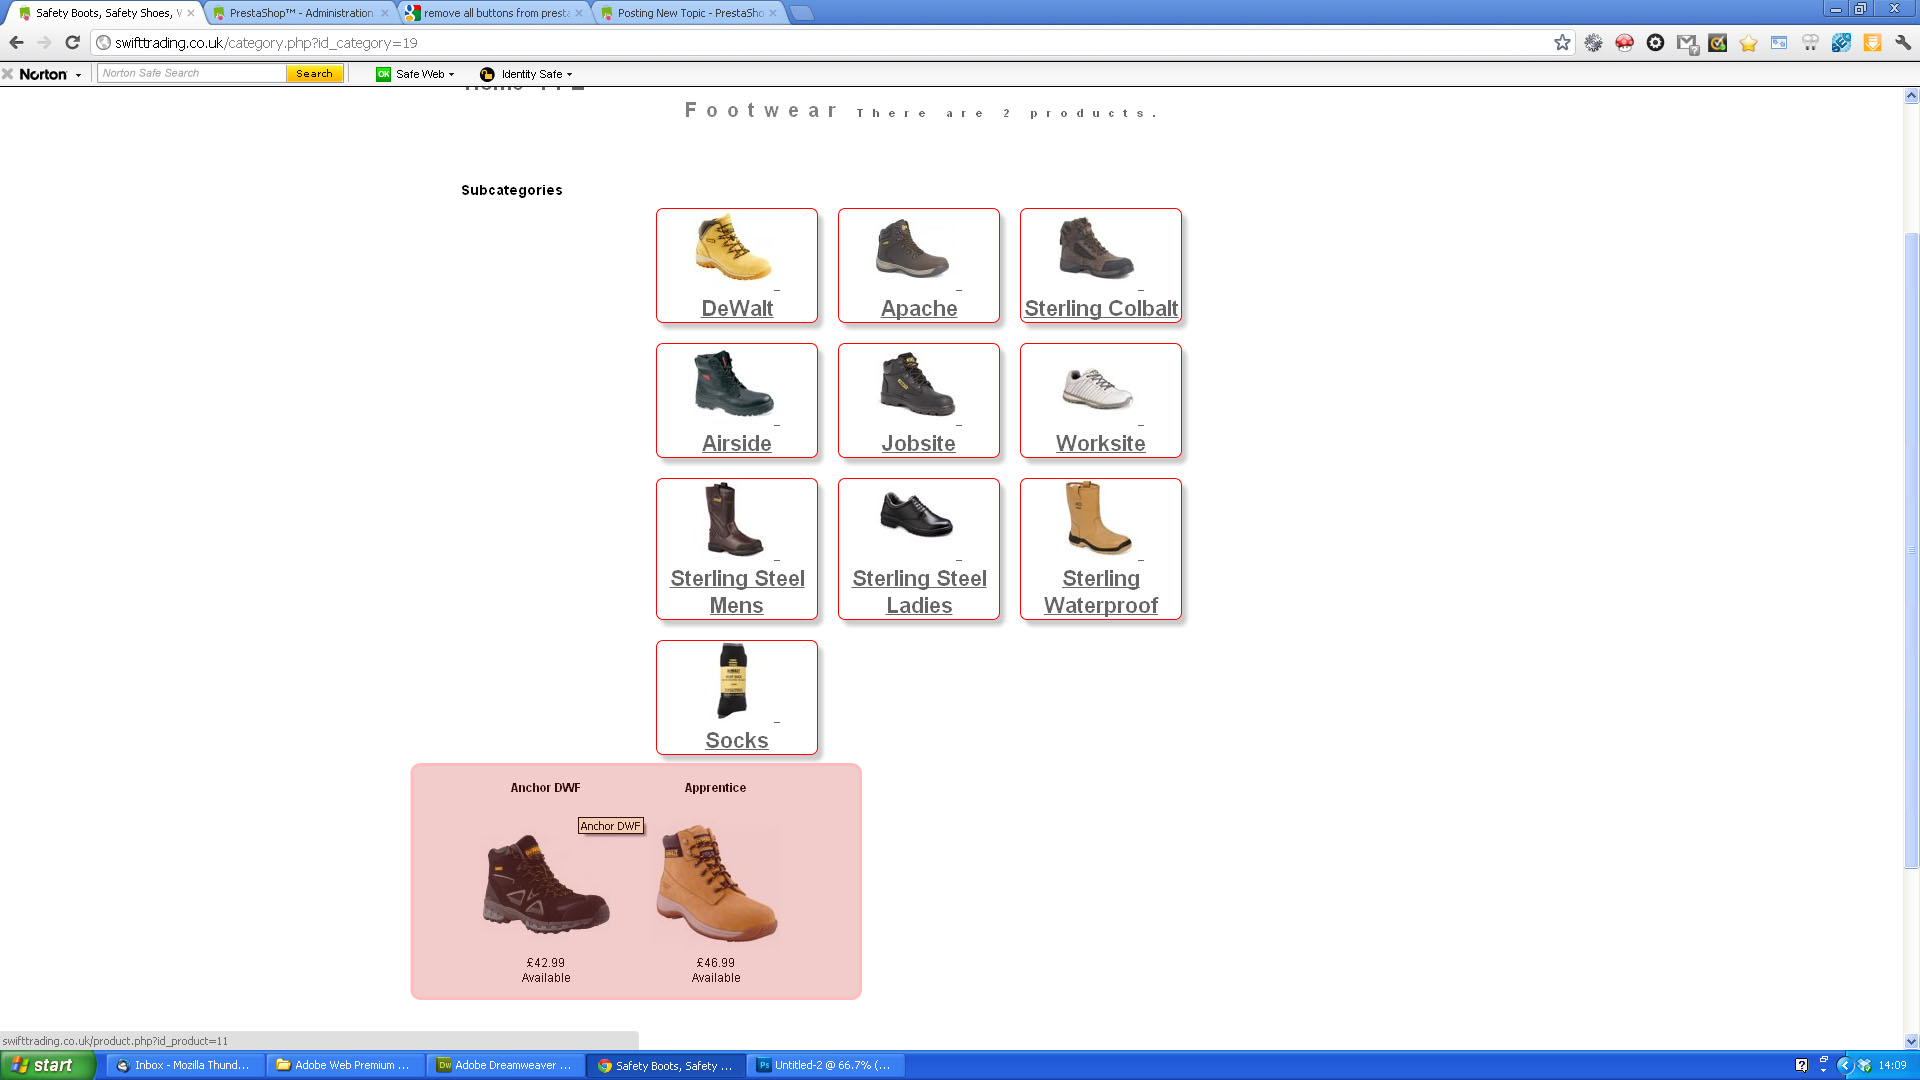Click the vertical scrollbar thumb

point(1911,550)
